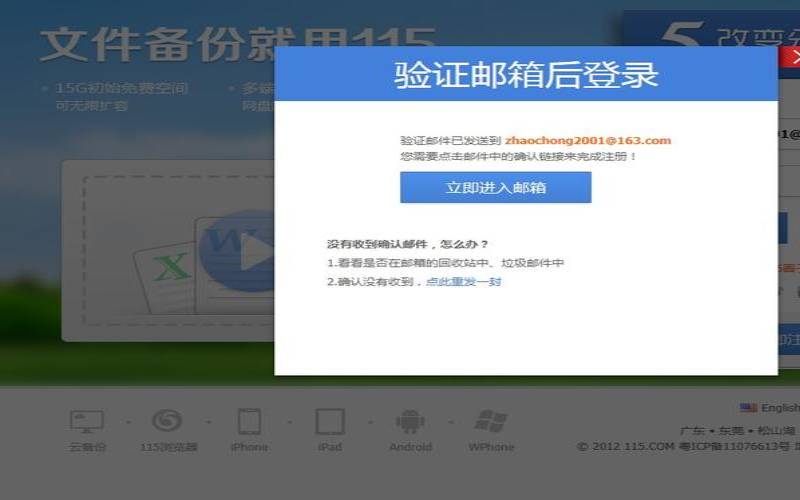Click the 点此重发一封 resend link
The image size is (800, 500).
(463, 282)
